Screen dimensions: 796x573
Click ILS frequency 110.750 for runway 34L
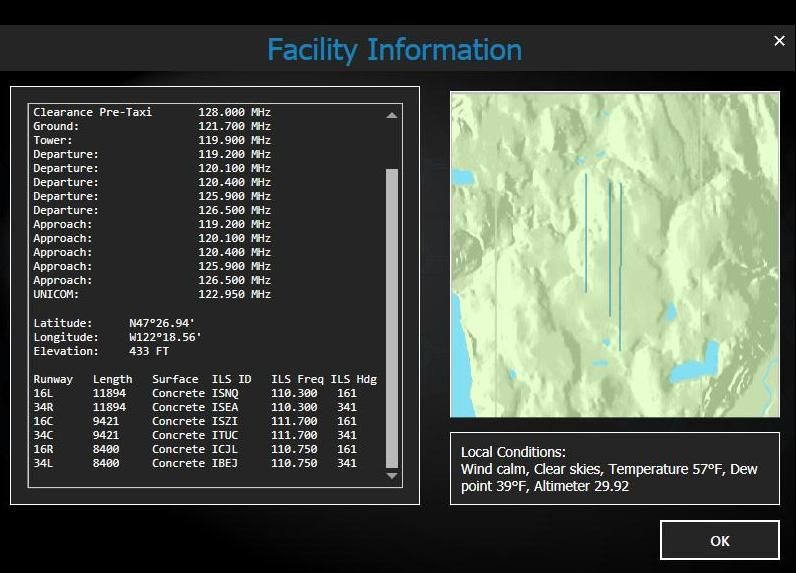point(294,463)
